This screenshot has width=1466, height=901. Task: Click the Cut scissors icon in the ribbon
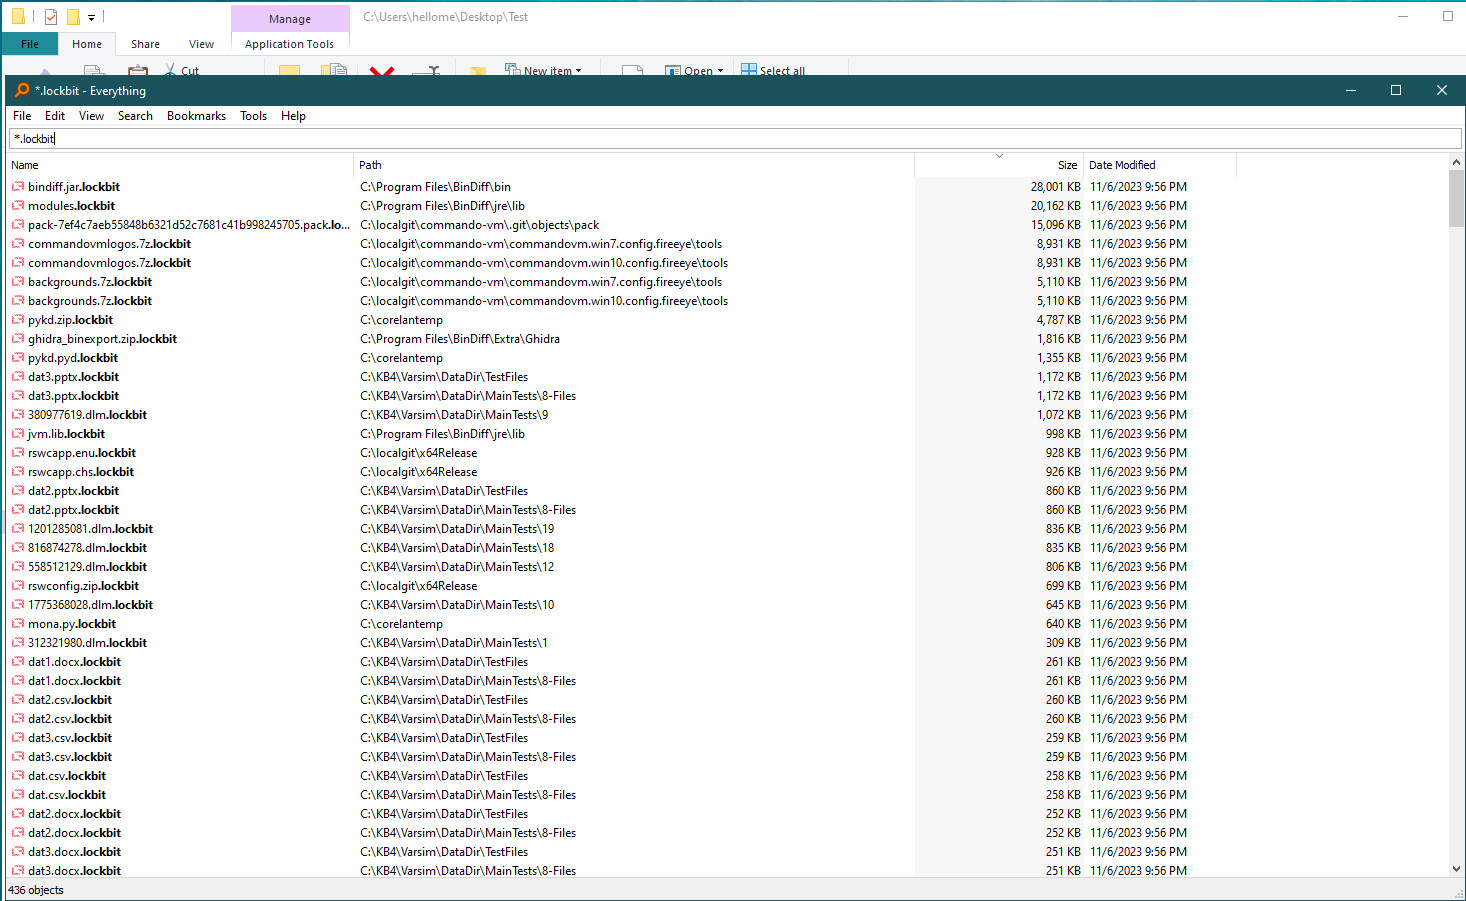[170, 70]
